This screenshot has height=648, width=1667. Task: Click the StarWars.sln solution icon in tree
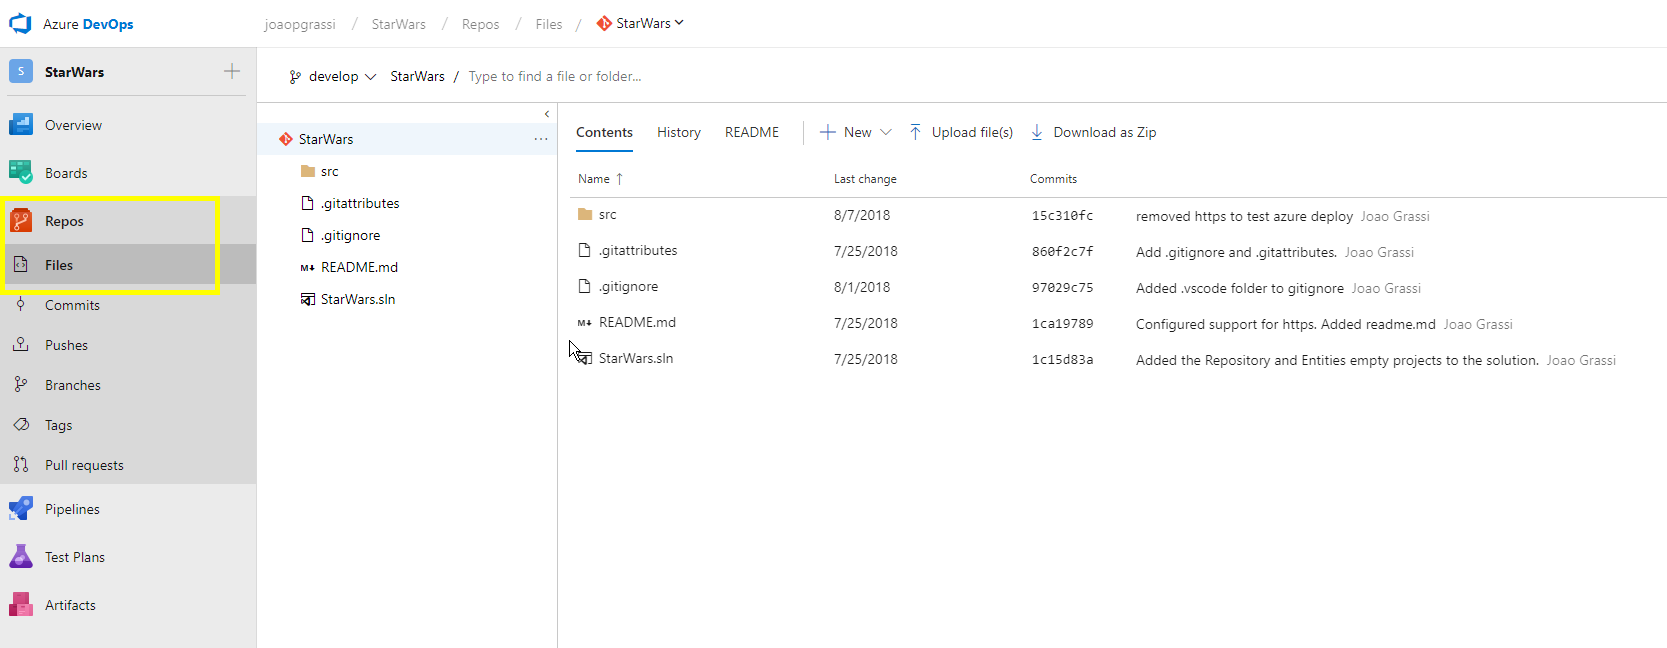[308, 299]
